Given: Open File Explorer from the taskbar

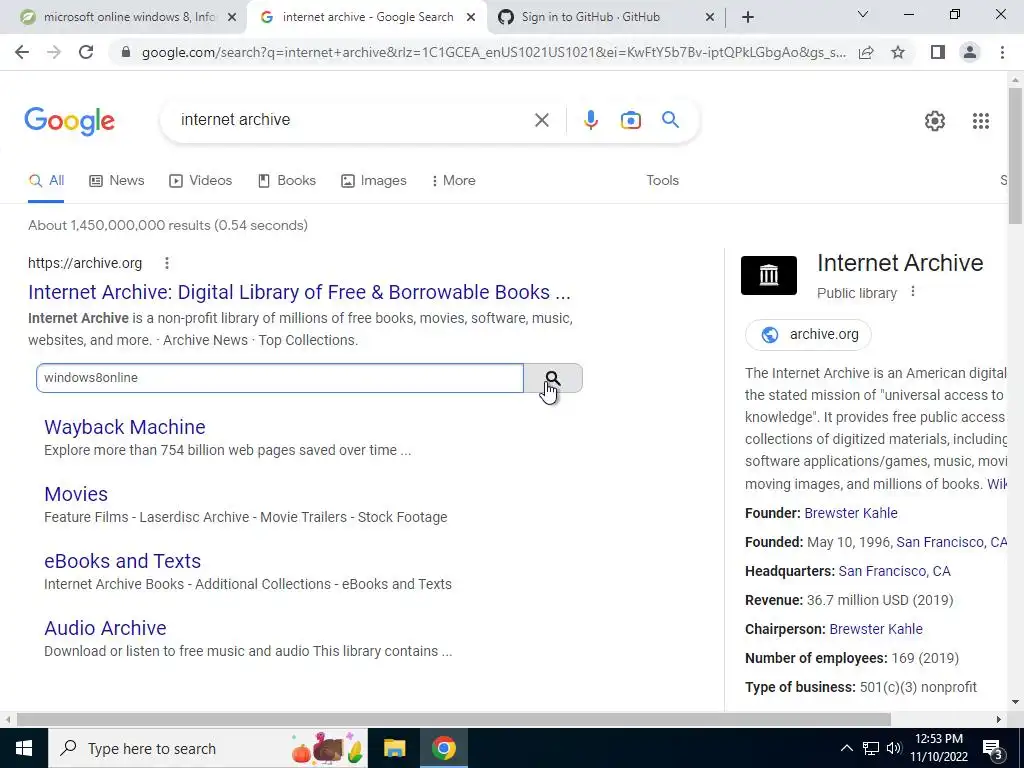Looking at the screenshot, I should [x=394, y=748].
